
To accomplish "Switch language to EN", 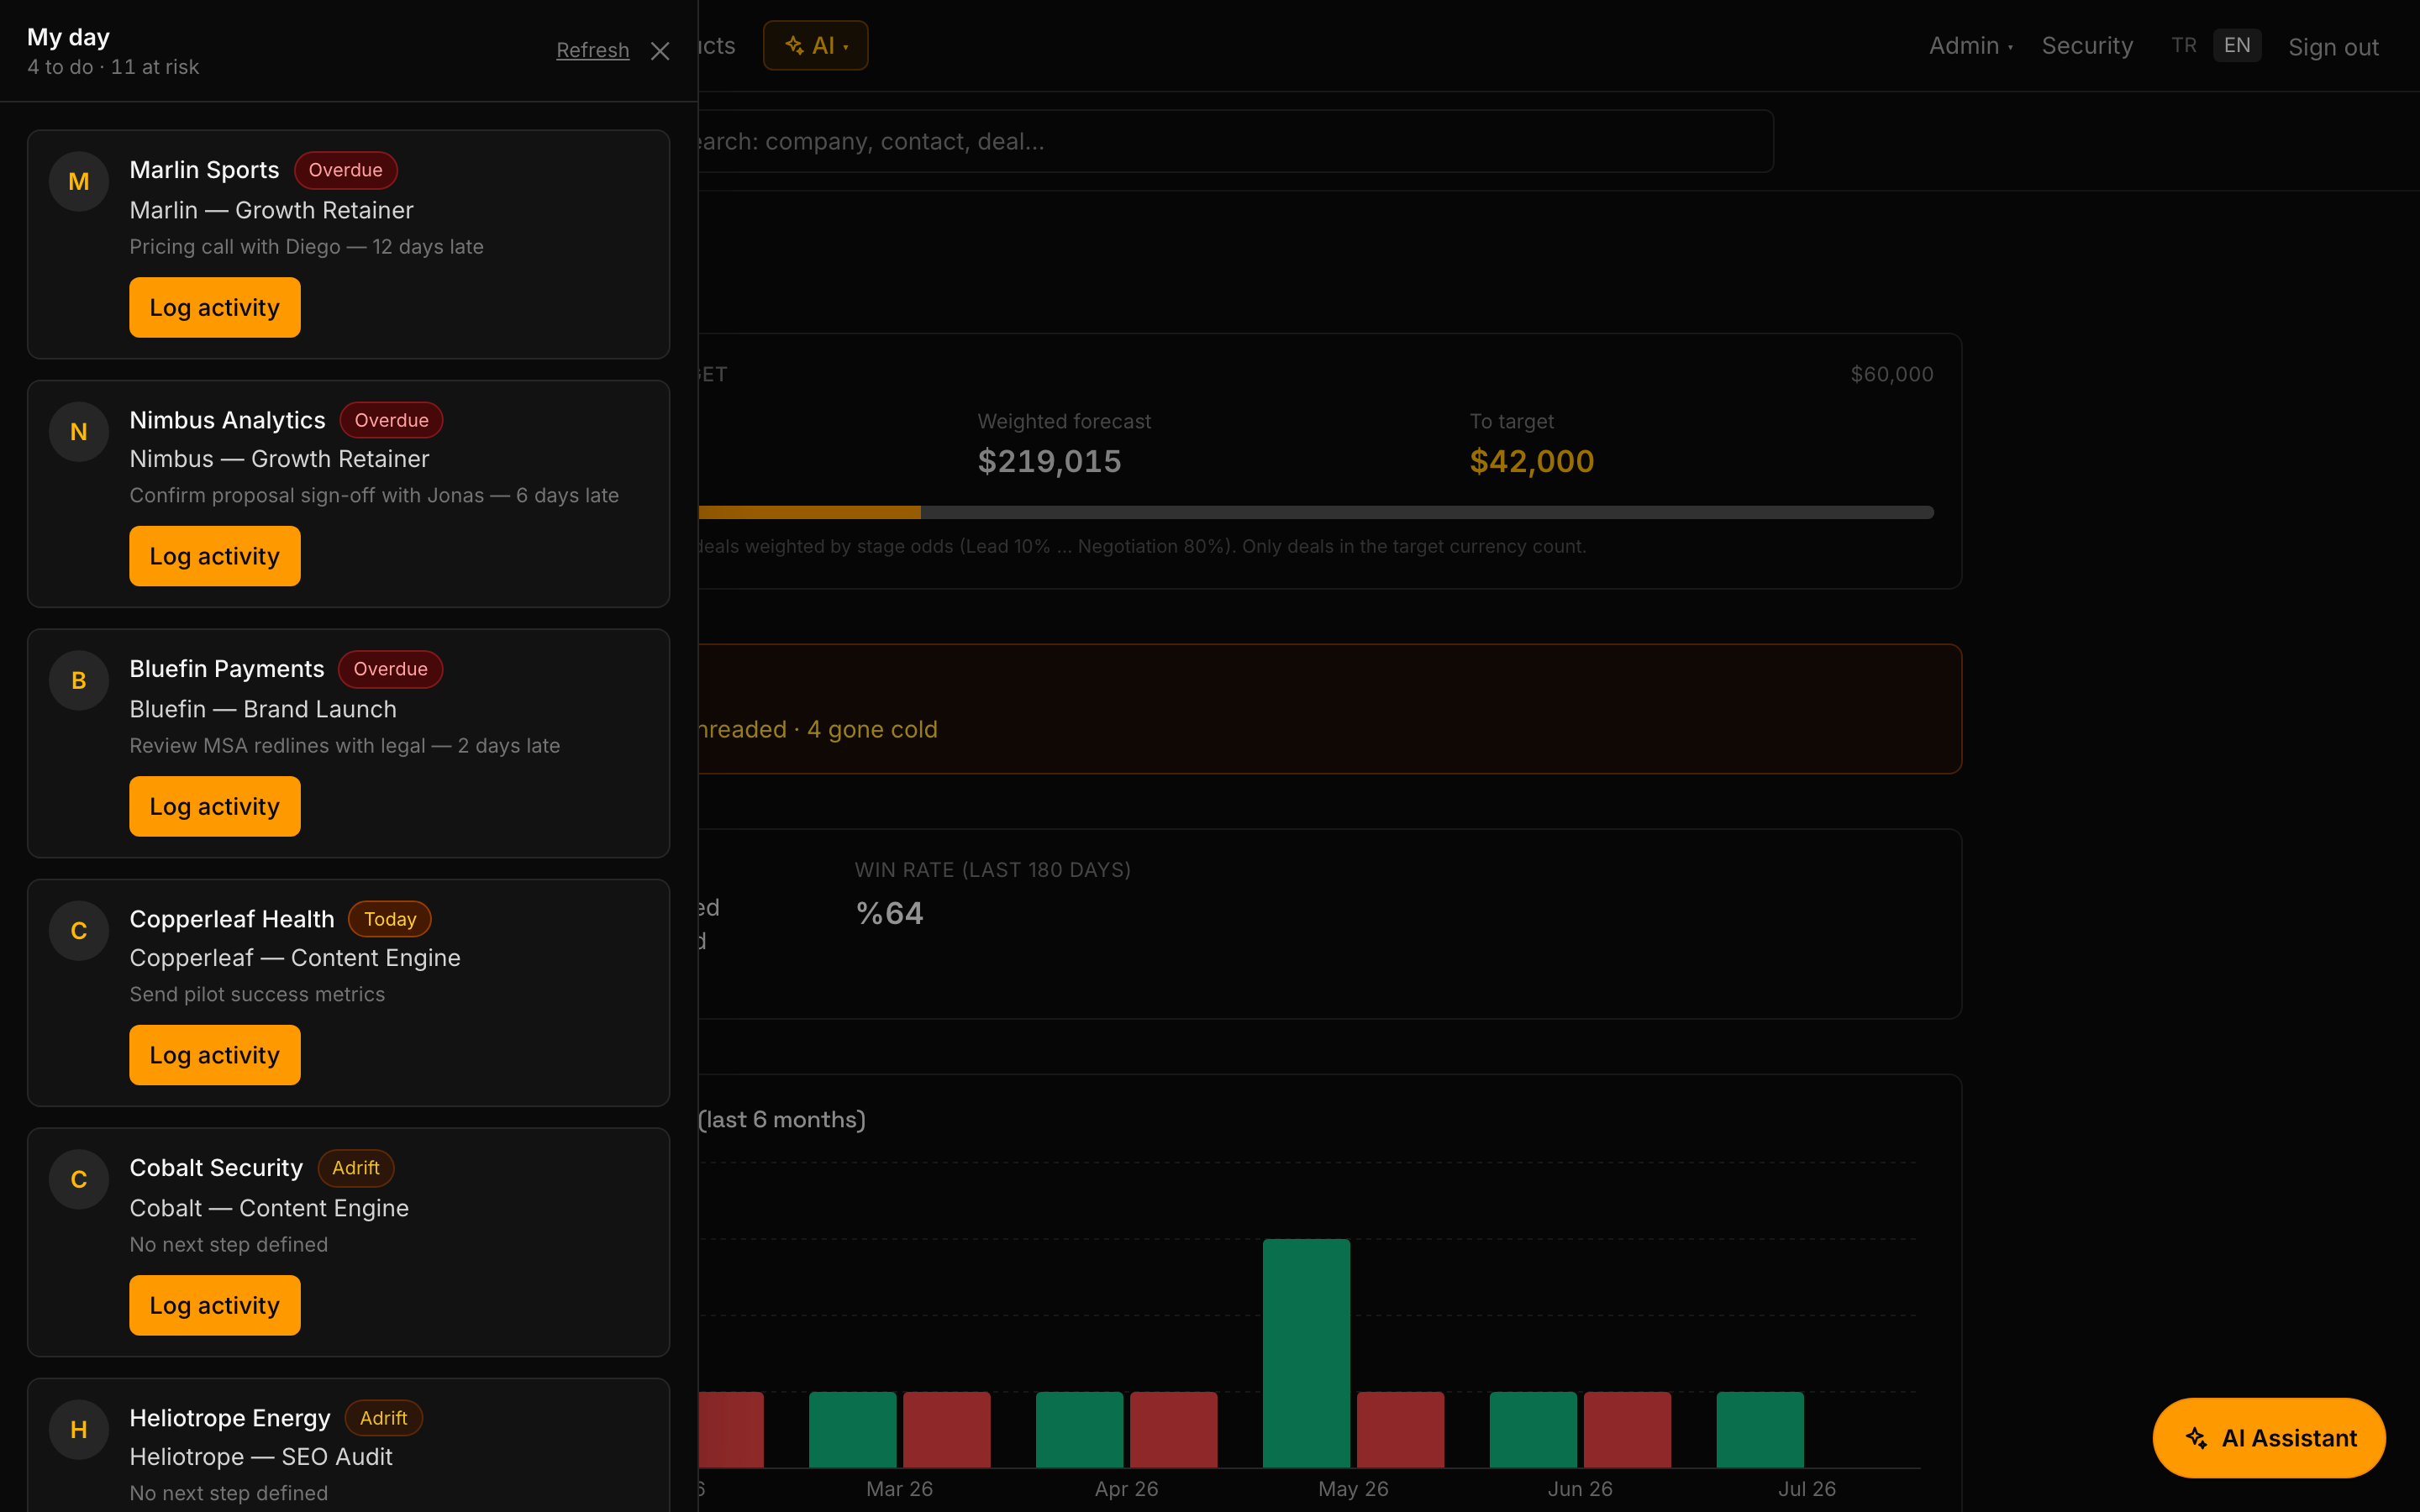I will [2237, 46].
